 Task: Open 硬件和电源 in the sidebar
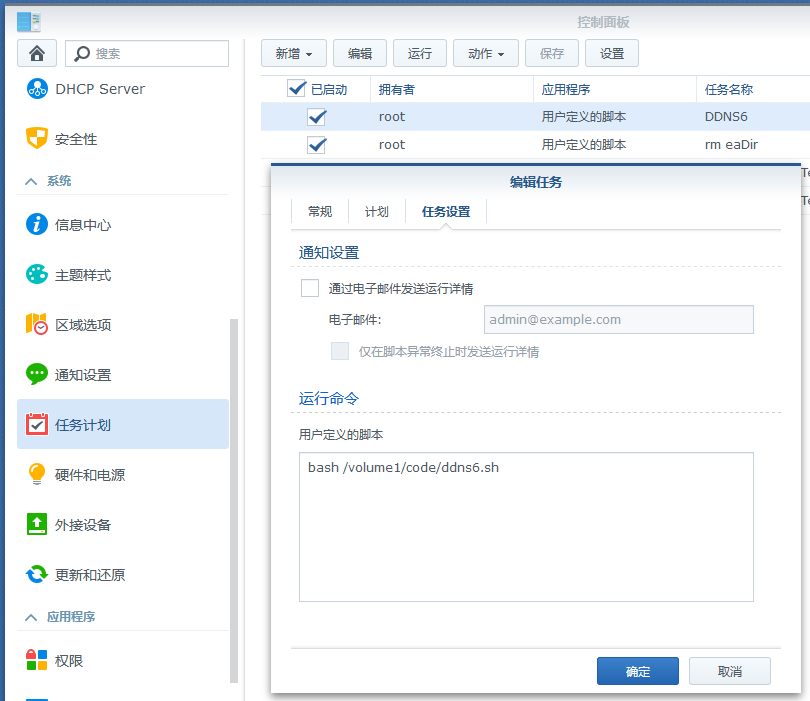pos(90,475)
